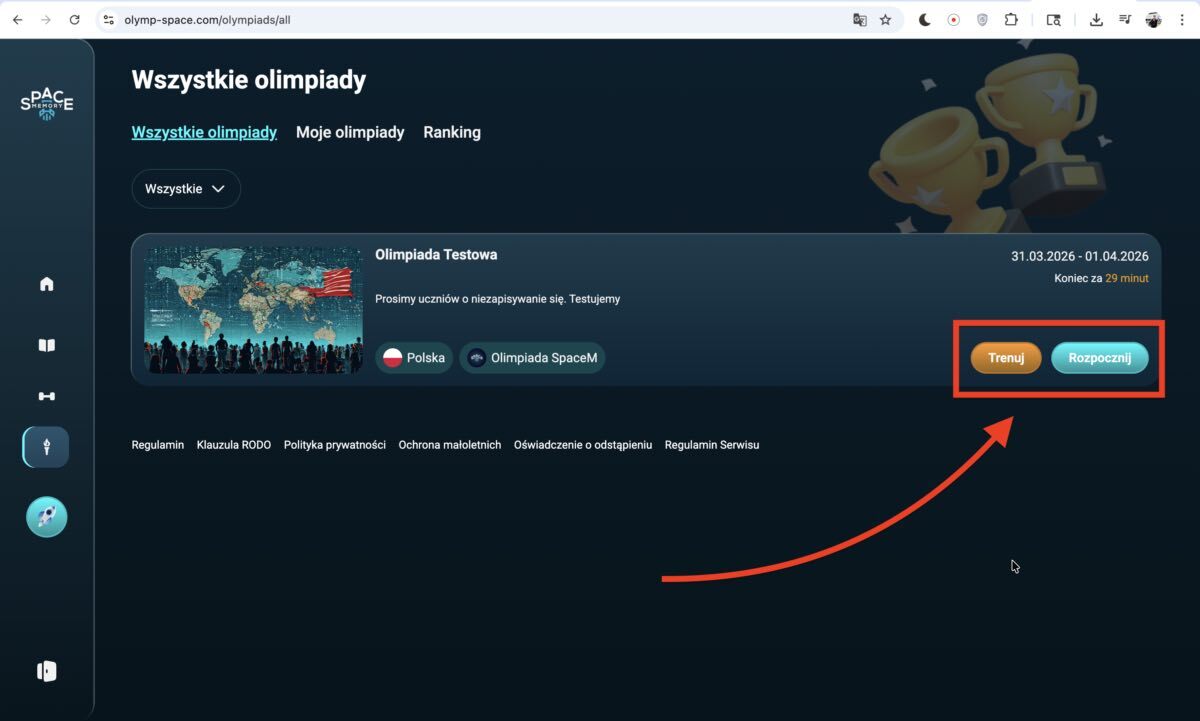1200x721 pixels.
Task: Switch to the Moje olimpiady tab
Action: (350, 132)
